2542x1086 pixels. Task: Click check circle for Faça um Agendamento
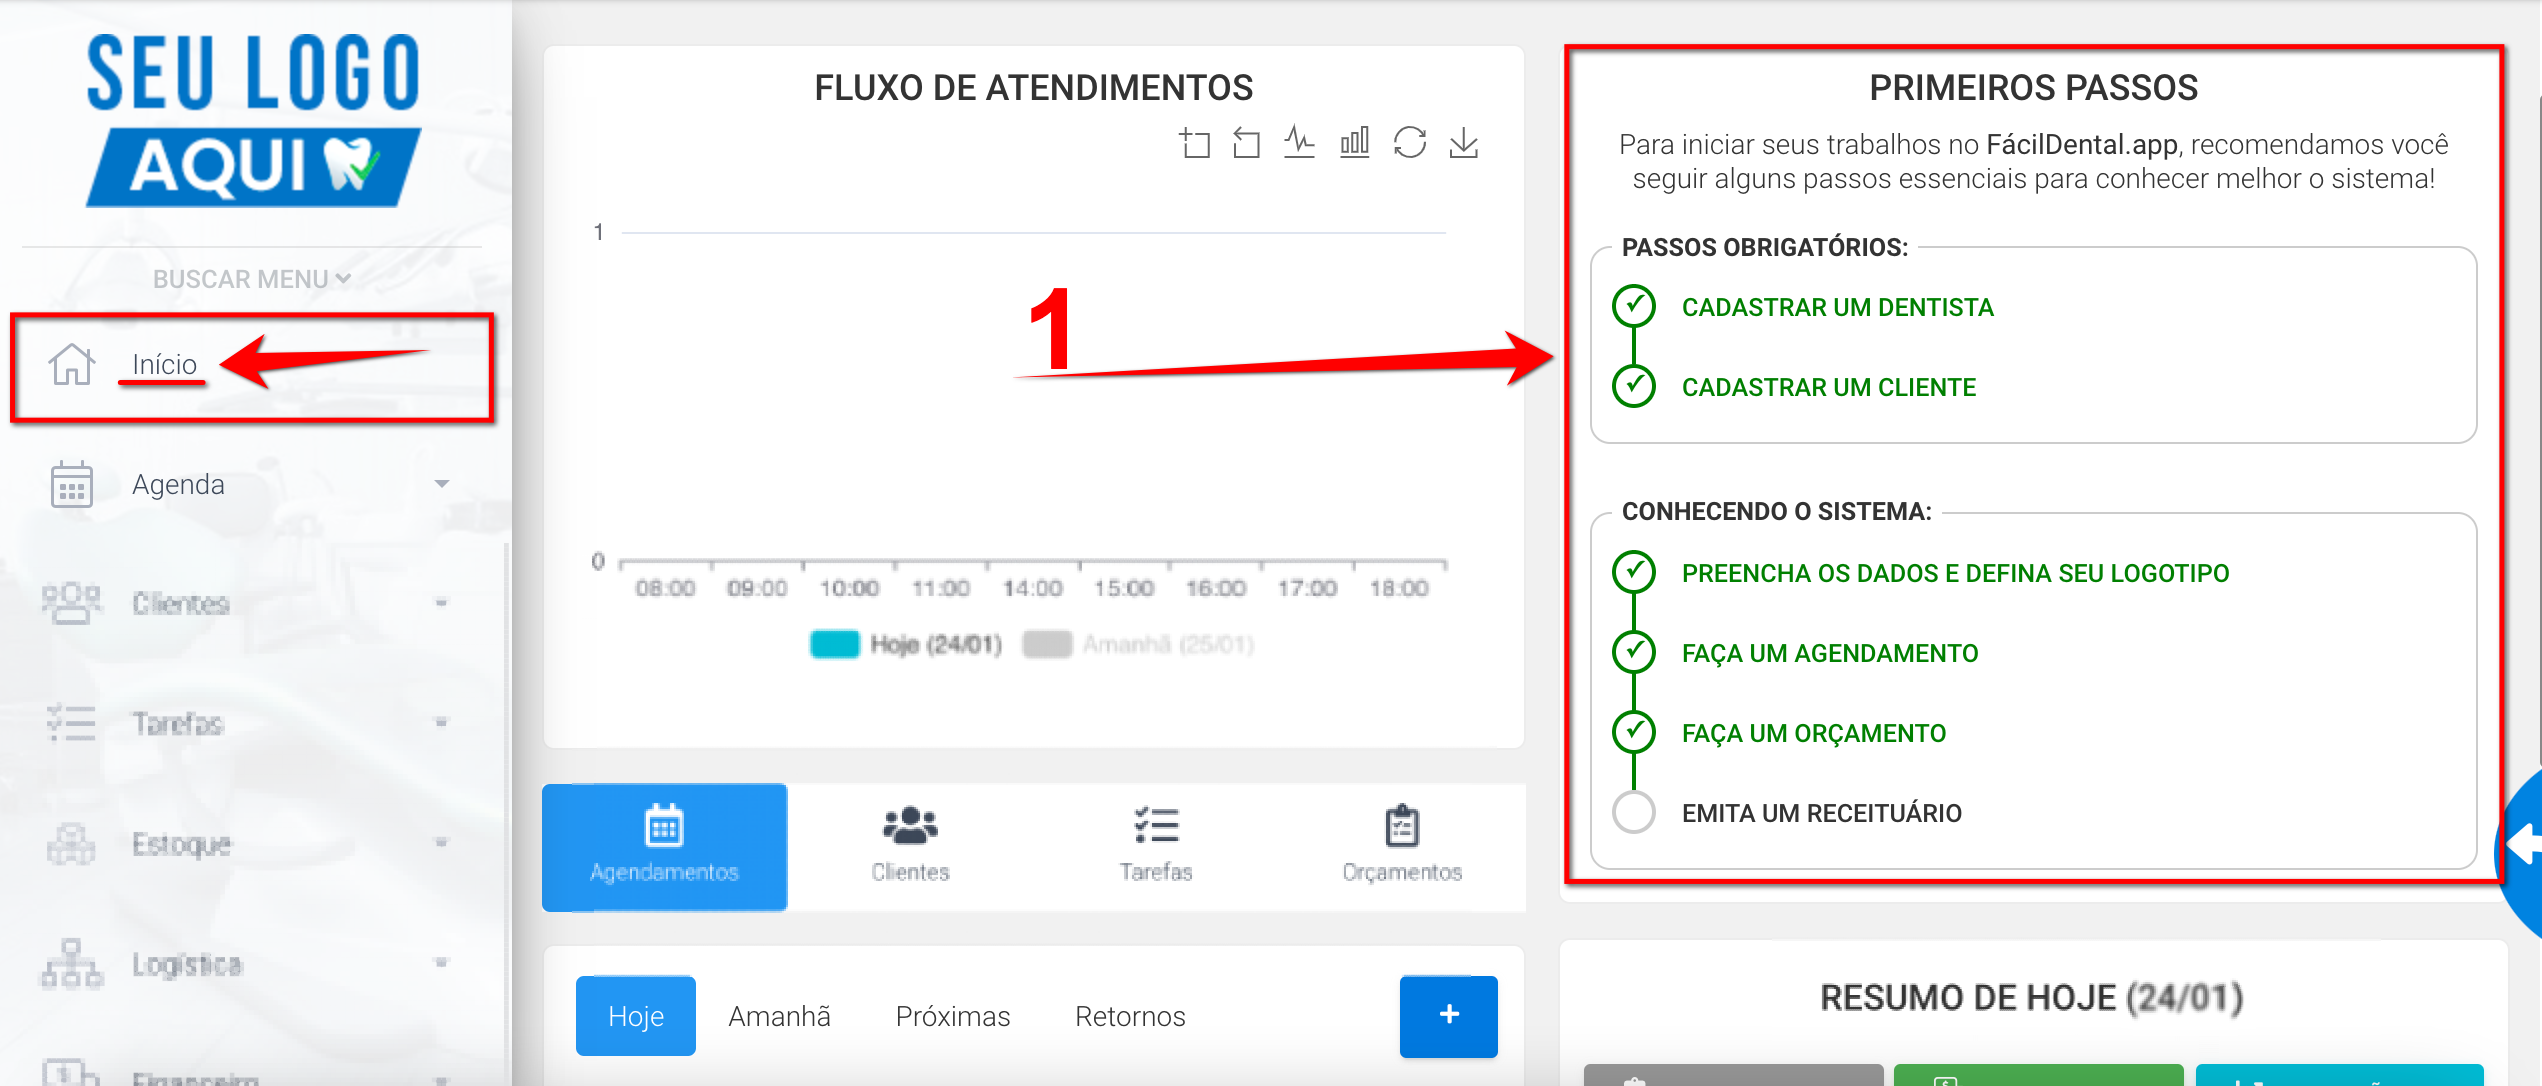pos(1634,652)
